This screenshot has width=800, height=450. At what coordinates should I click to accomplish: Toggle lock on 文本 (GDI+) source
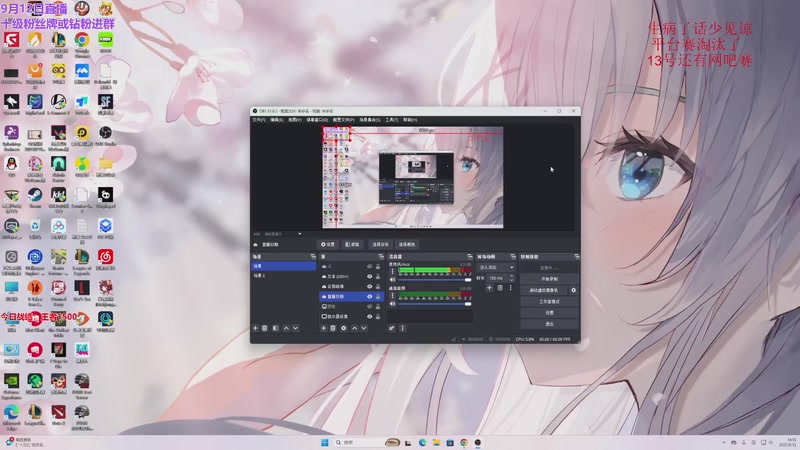[378, 277]
